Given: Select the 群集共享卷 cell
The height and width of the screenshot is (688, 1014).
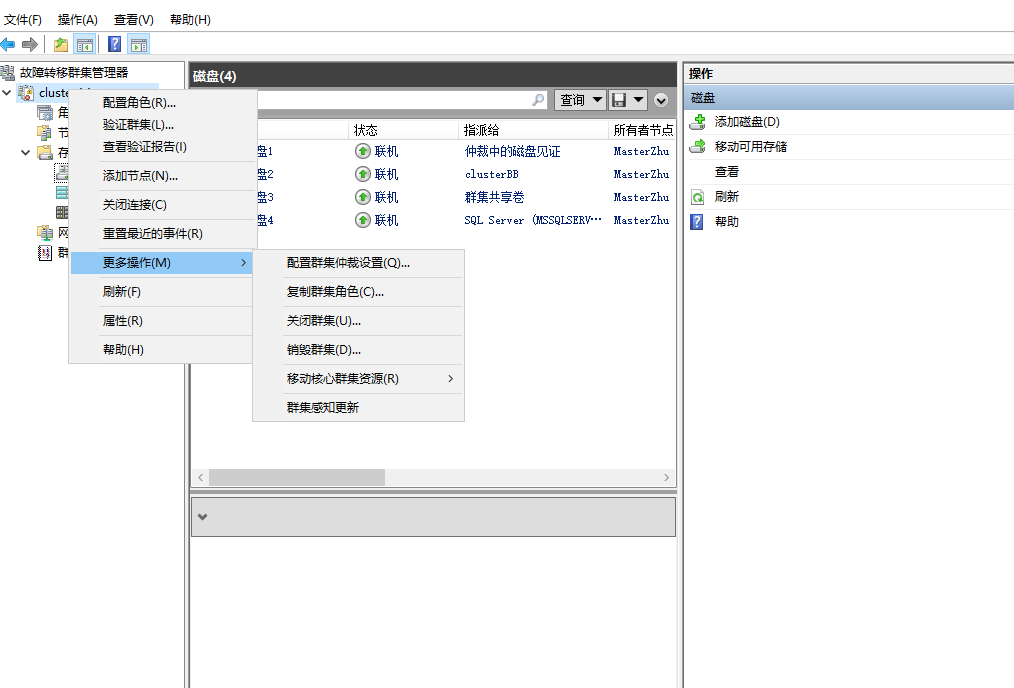Looking at the screenshot, I should [494, 197].
